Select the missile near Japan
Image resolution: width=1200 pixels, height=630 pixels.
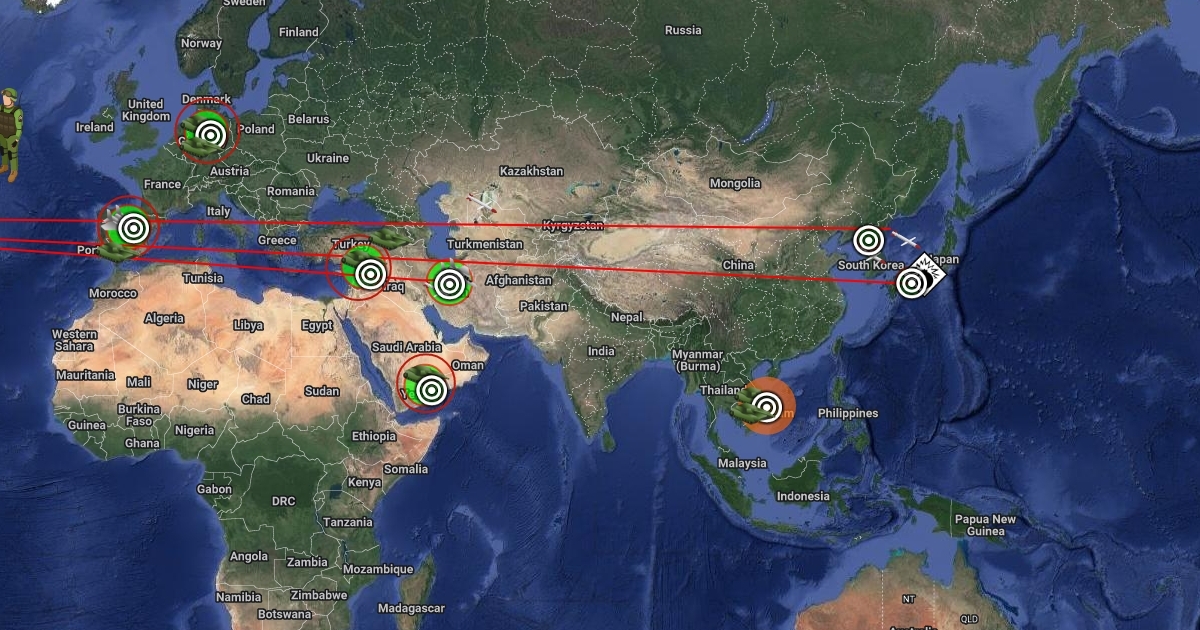click(906, 240)
